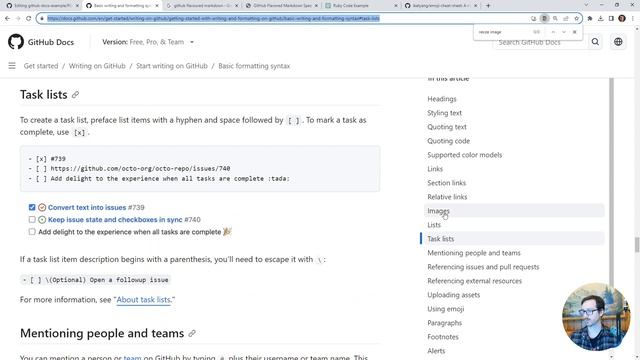Click the open-issue icon next to Keep issue state
The width and height of the screenshot is (640, 360).
[42, 220]
